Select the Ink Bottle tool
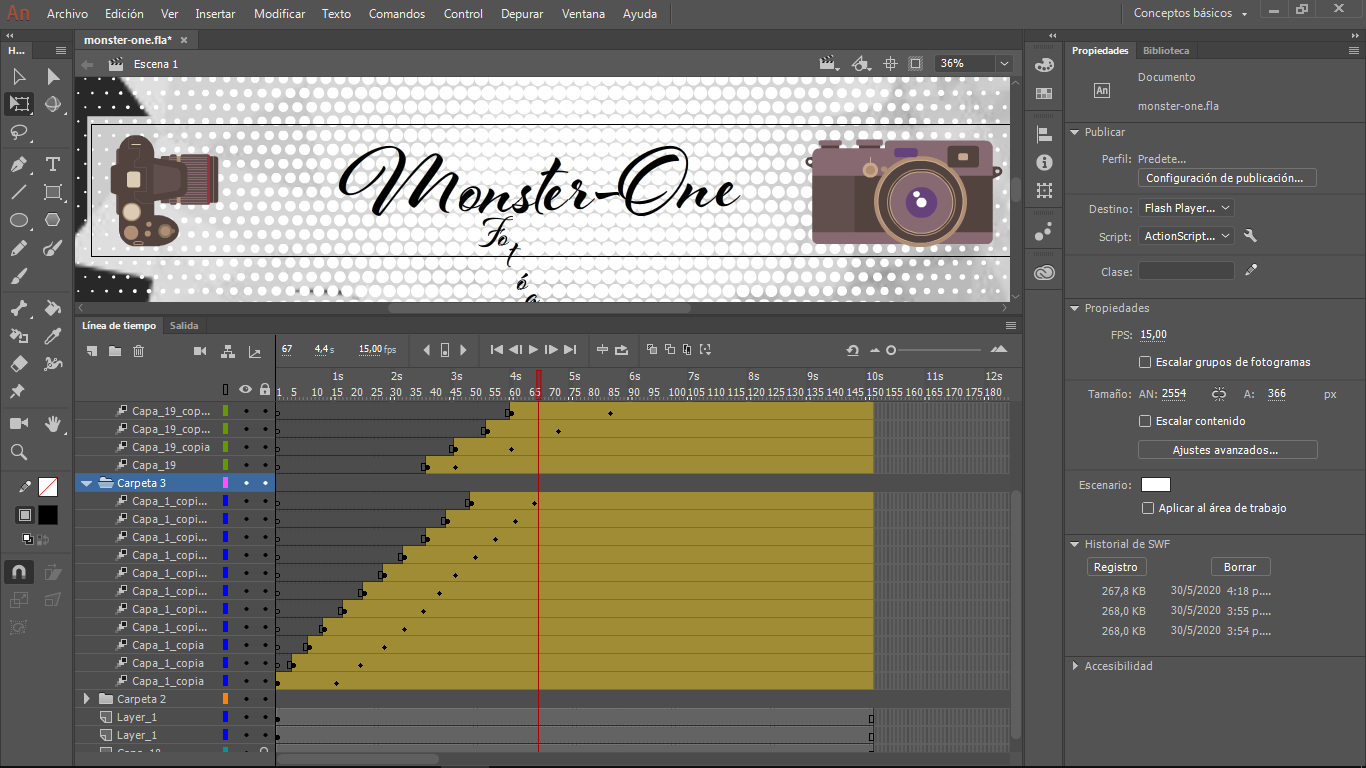1366x768 pixels. point(19,336)
